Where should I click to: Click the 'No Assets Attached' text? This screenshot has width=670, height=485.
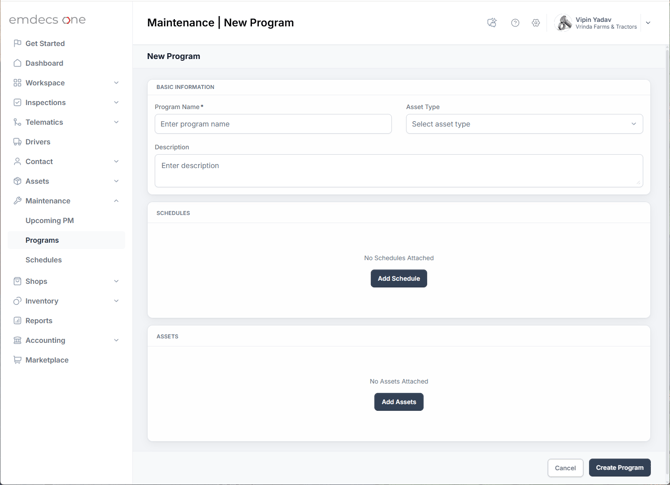click(399, 381)
